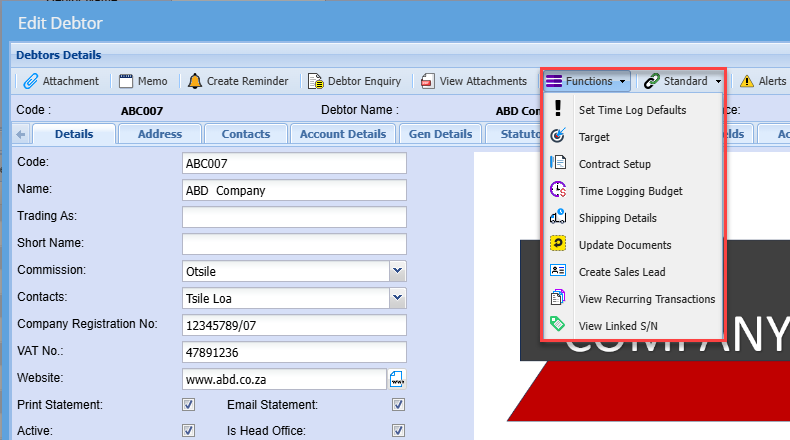Switch to the Contacts tab
The image size is (790, 440).
click(x=246, y=134)
